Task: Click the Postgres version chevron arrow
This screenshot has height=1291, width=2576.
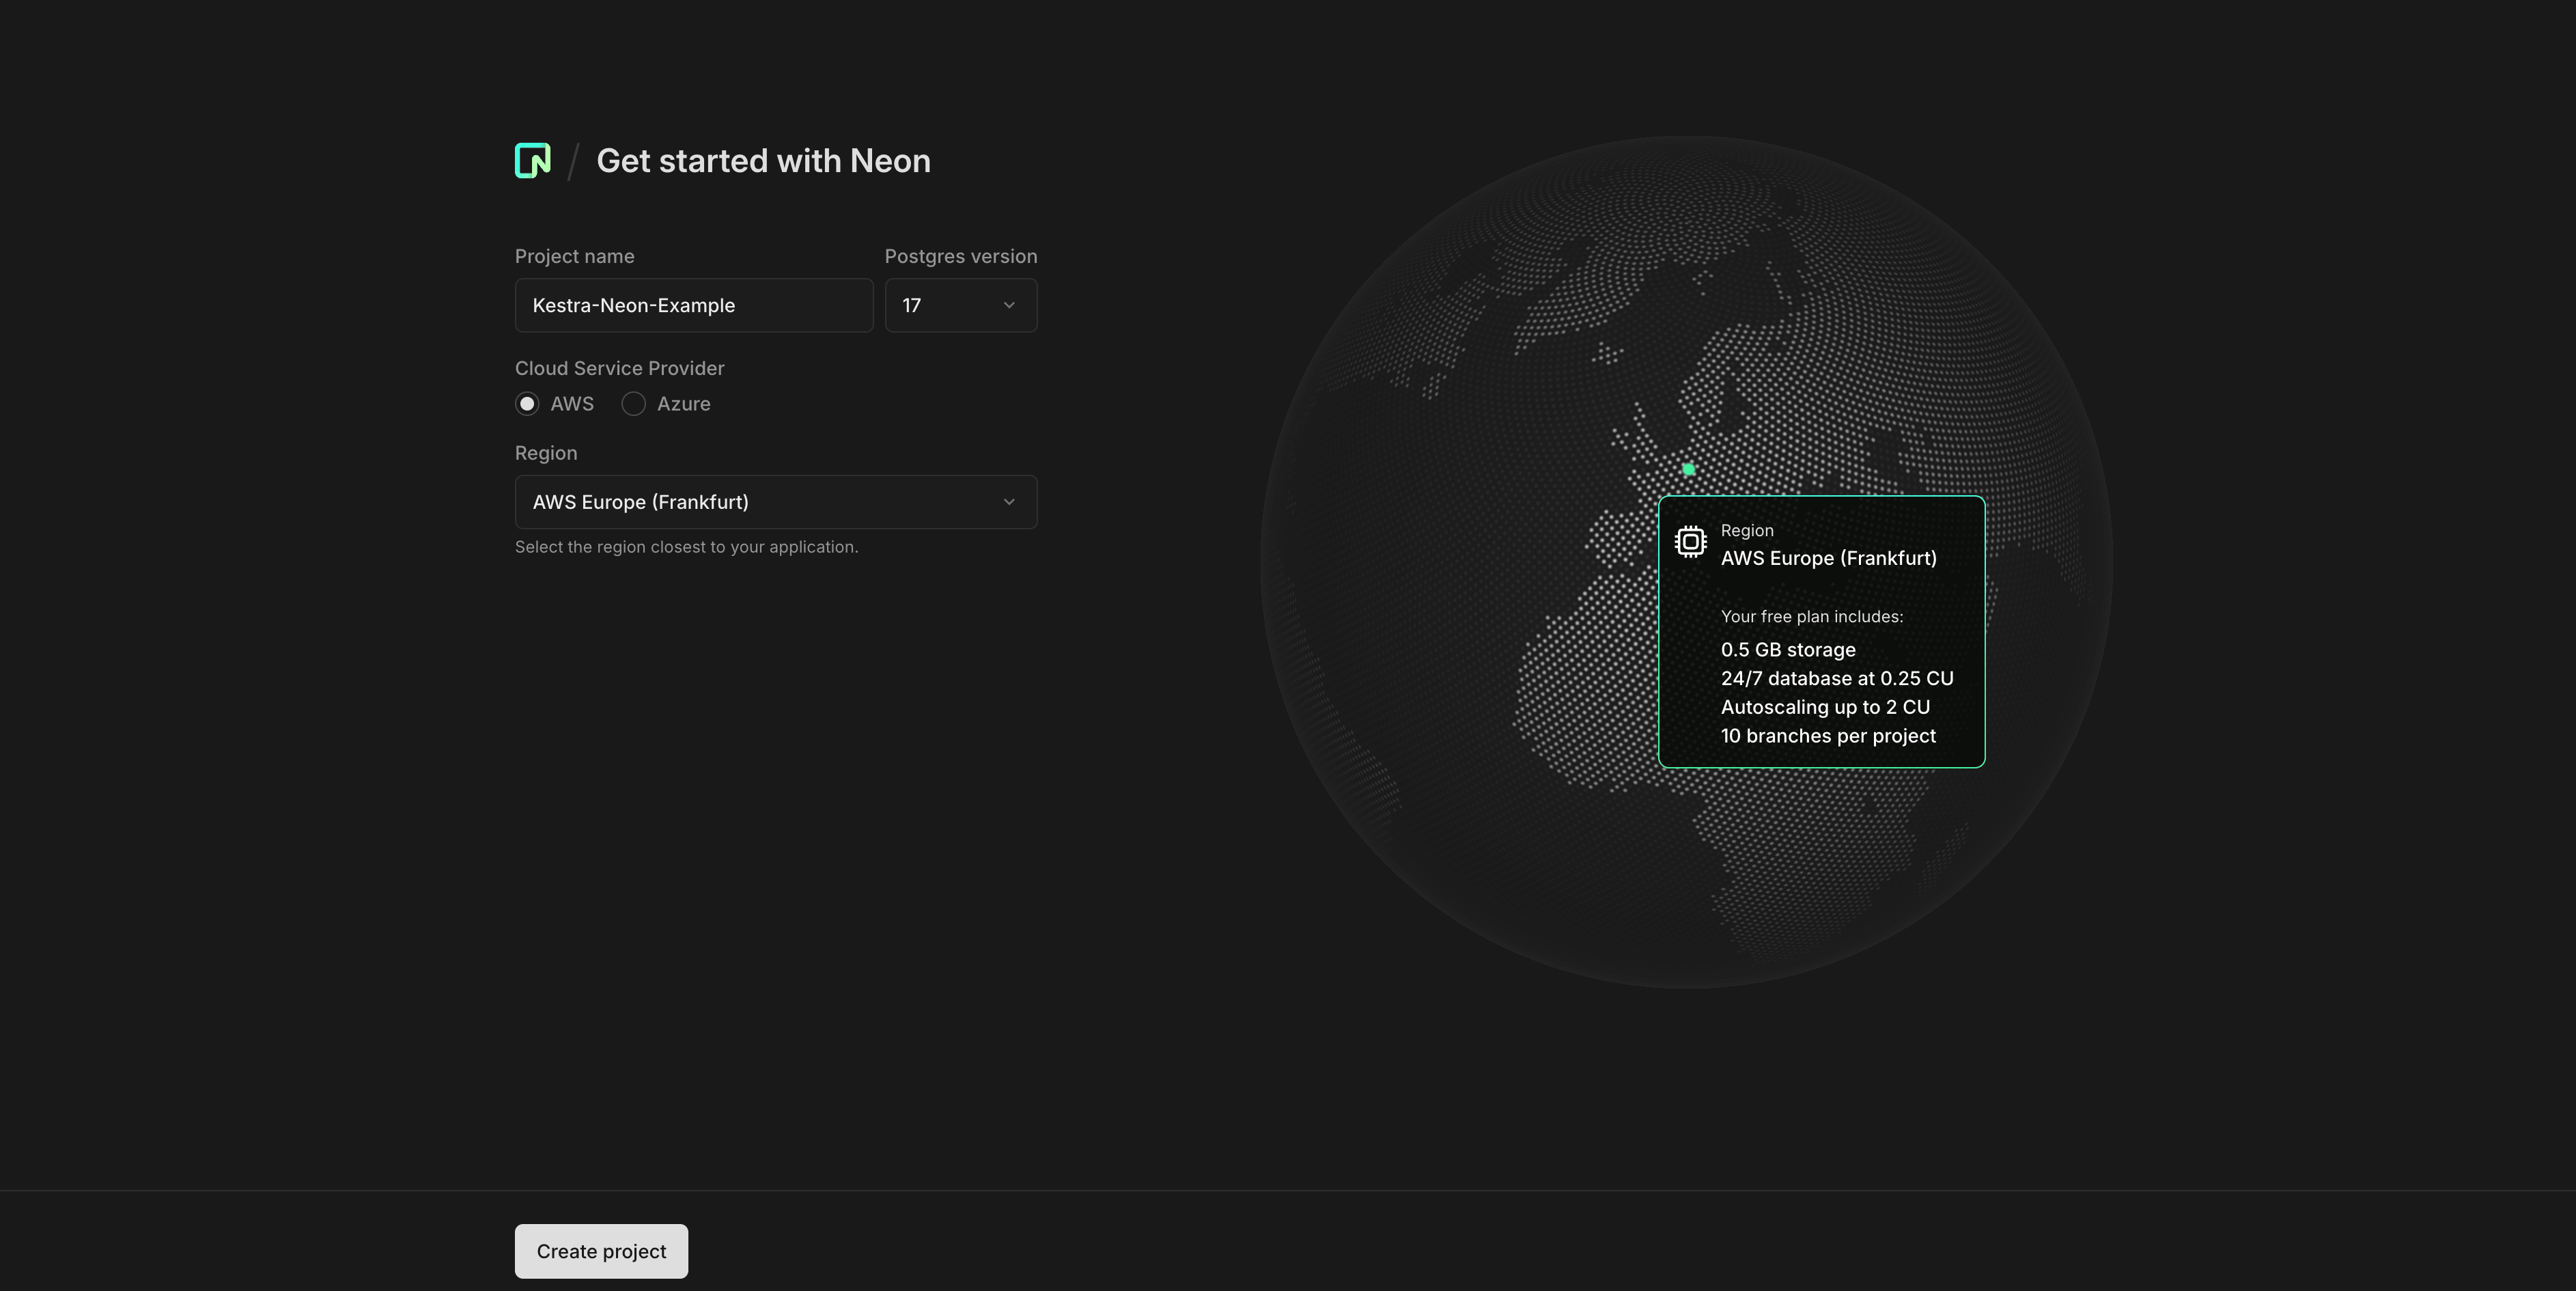Action: (x=1008, y=305)
